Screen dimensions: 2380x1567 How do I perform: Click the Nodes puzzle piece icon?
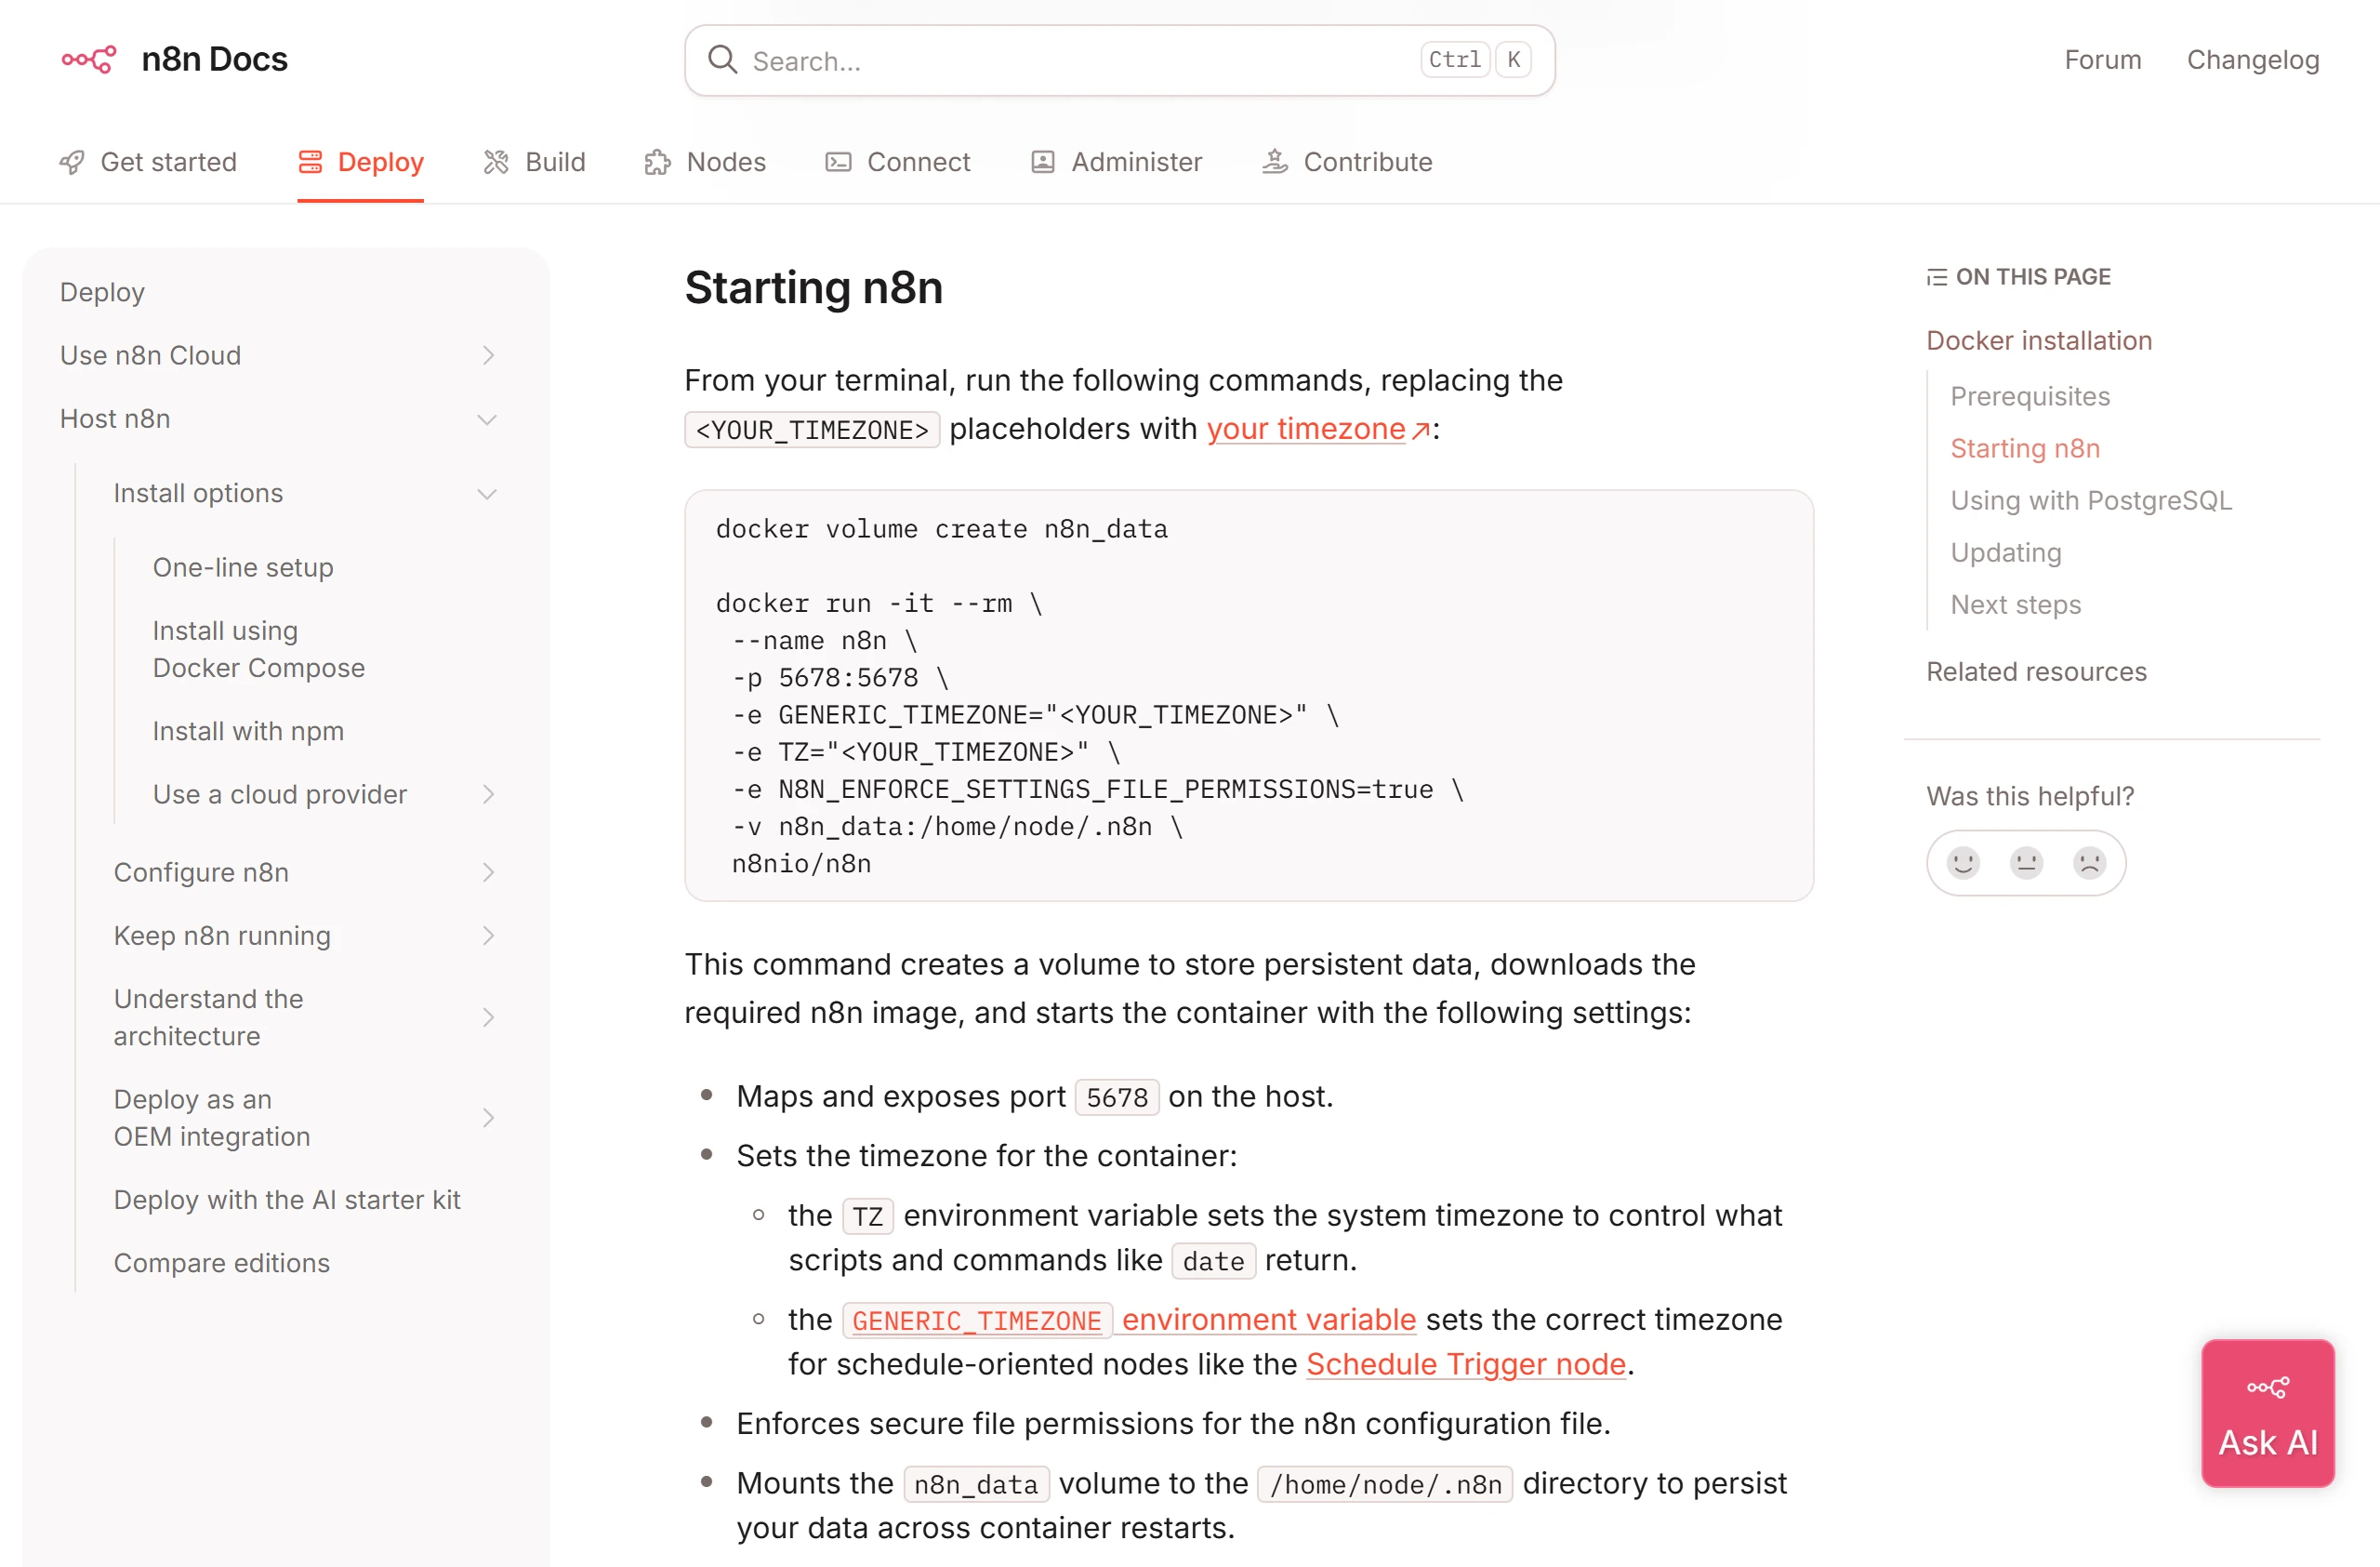click(x=657, y=162)
